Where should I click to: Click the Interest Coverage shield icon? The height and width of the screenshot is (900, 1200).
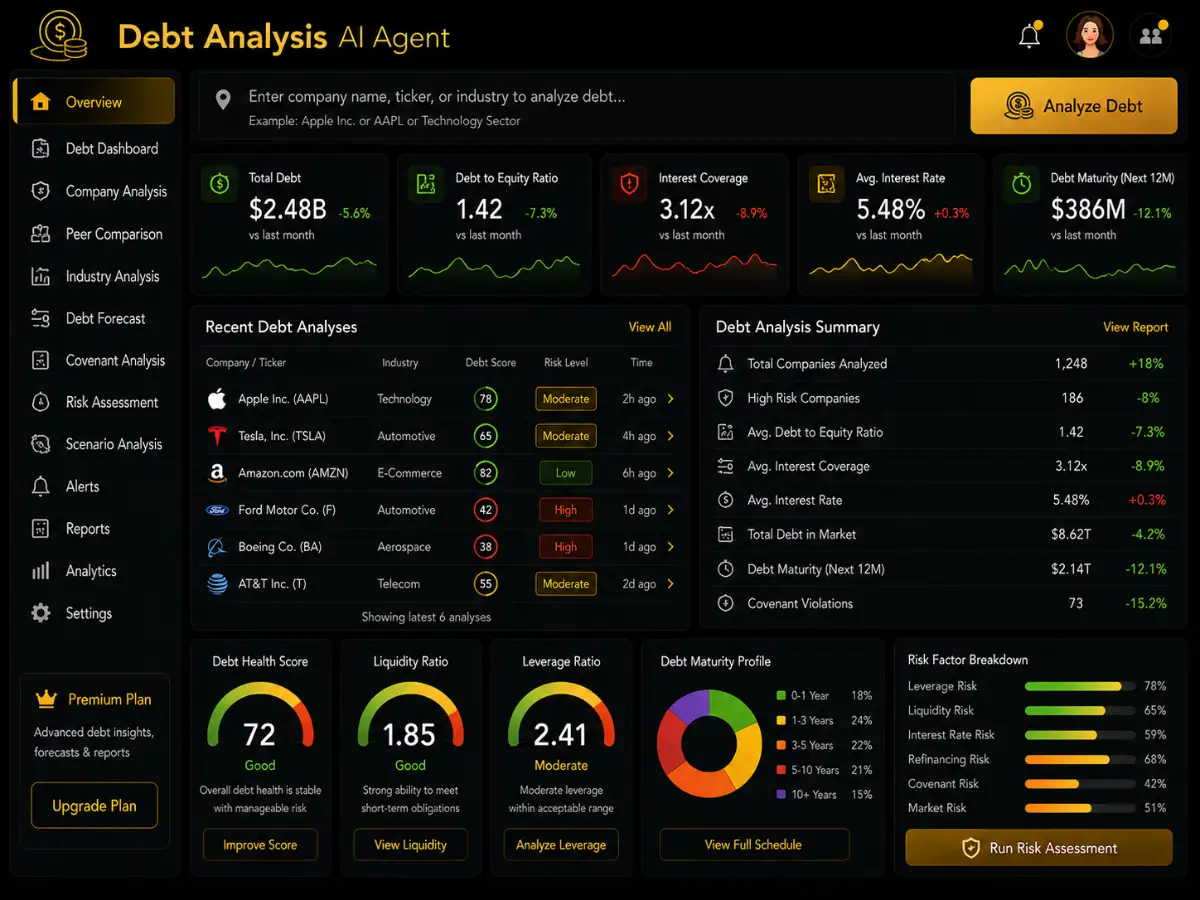pyautogui.click(x=628, y=184)
